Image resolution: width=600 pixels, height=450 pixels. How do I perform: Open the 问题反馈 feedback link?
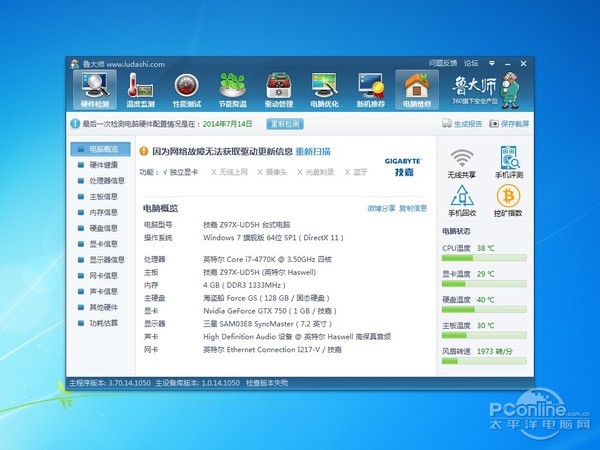point(443,63)
